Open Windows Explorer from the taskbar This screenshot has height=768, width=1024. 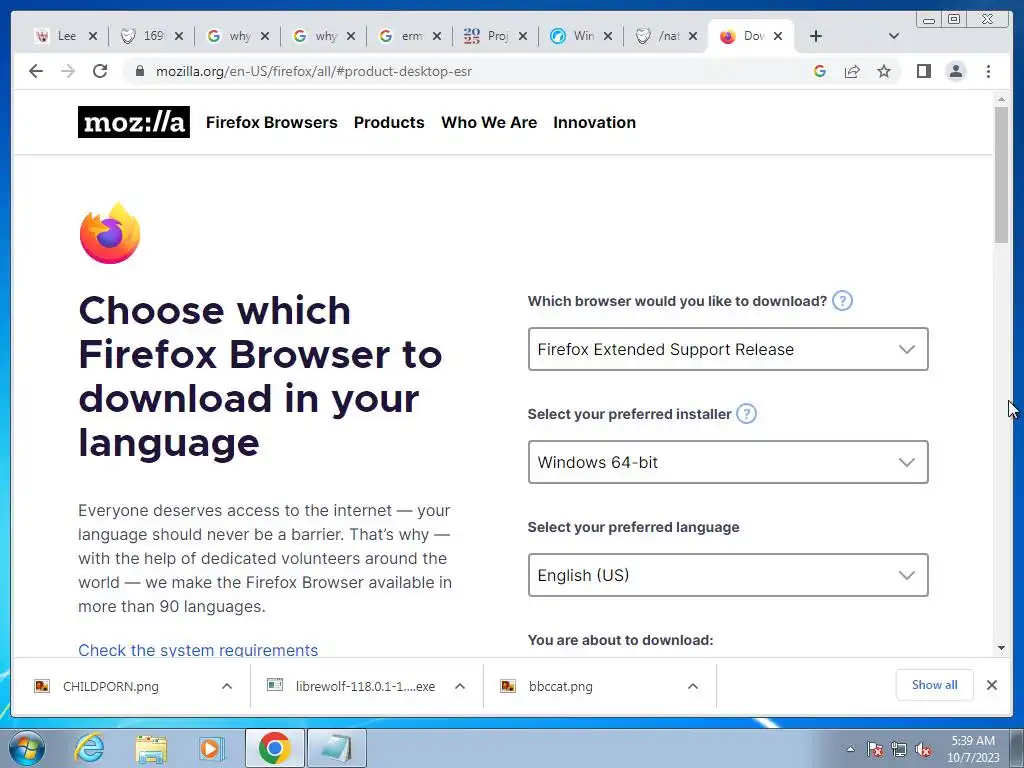click(x=151, y=748)
